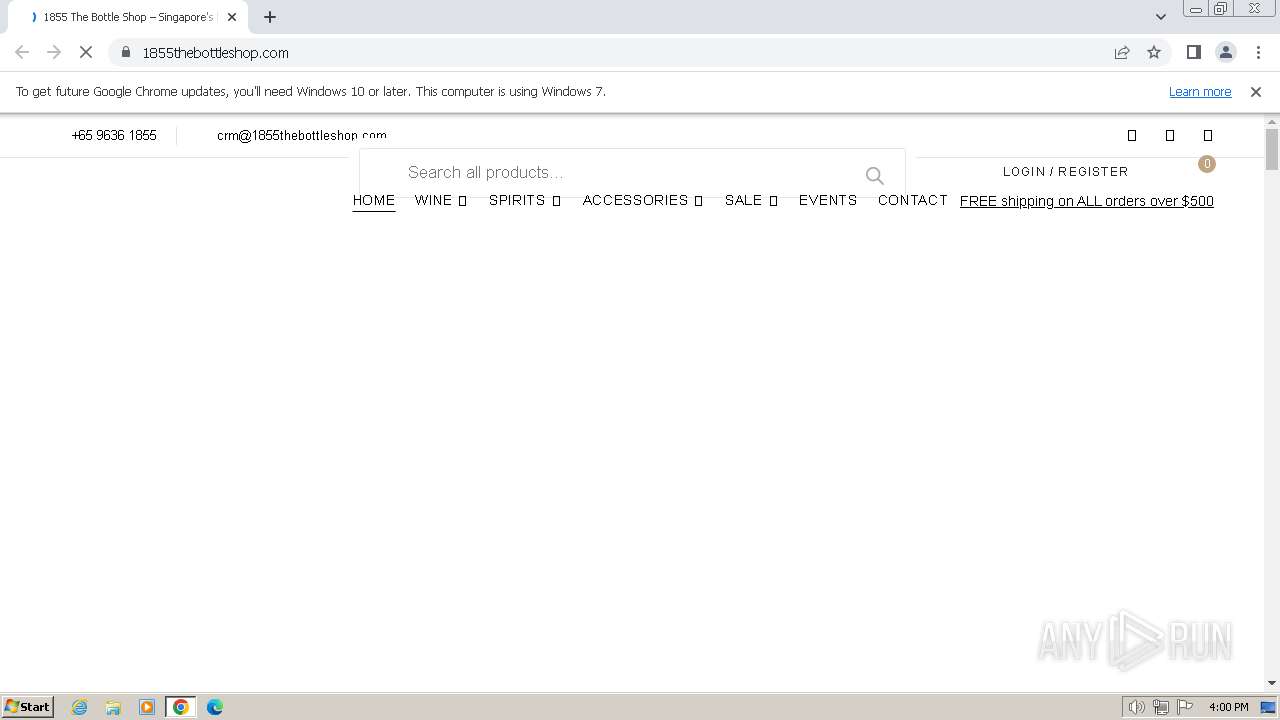Click FREE shipping on ALL orders link

[1087, 201]
